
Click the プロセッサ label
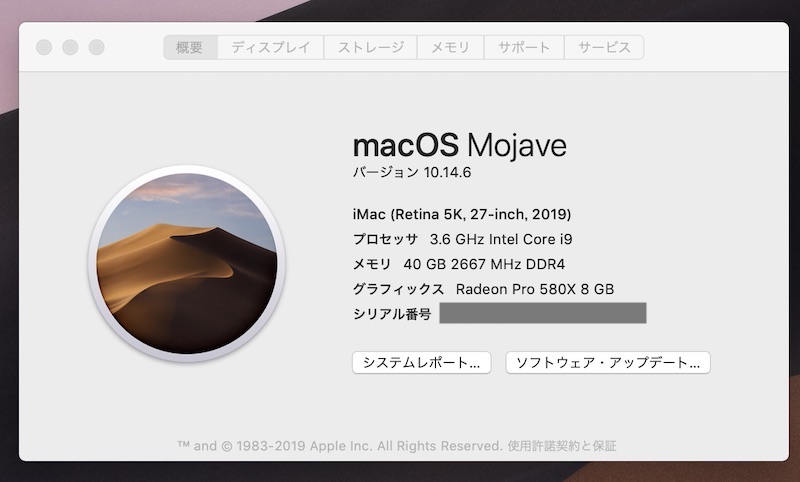point(385,239)
